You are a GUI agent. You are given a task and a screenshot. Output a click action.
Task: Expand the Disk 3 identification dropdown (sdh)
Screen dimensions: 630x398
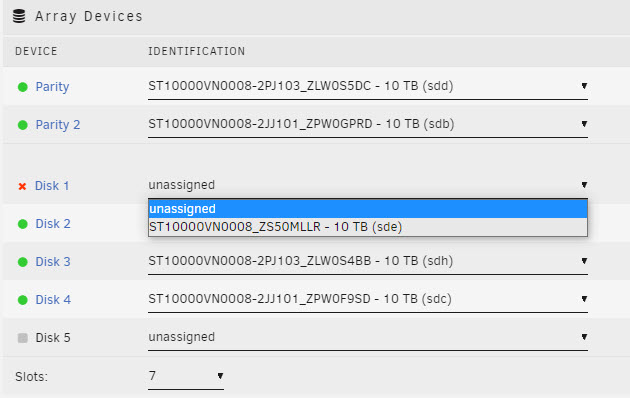click(x=368, y=261)
